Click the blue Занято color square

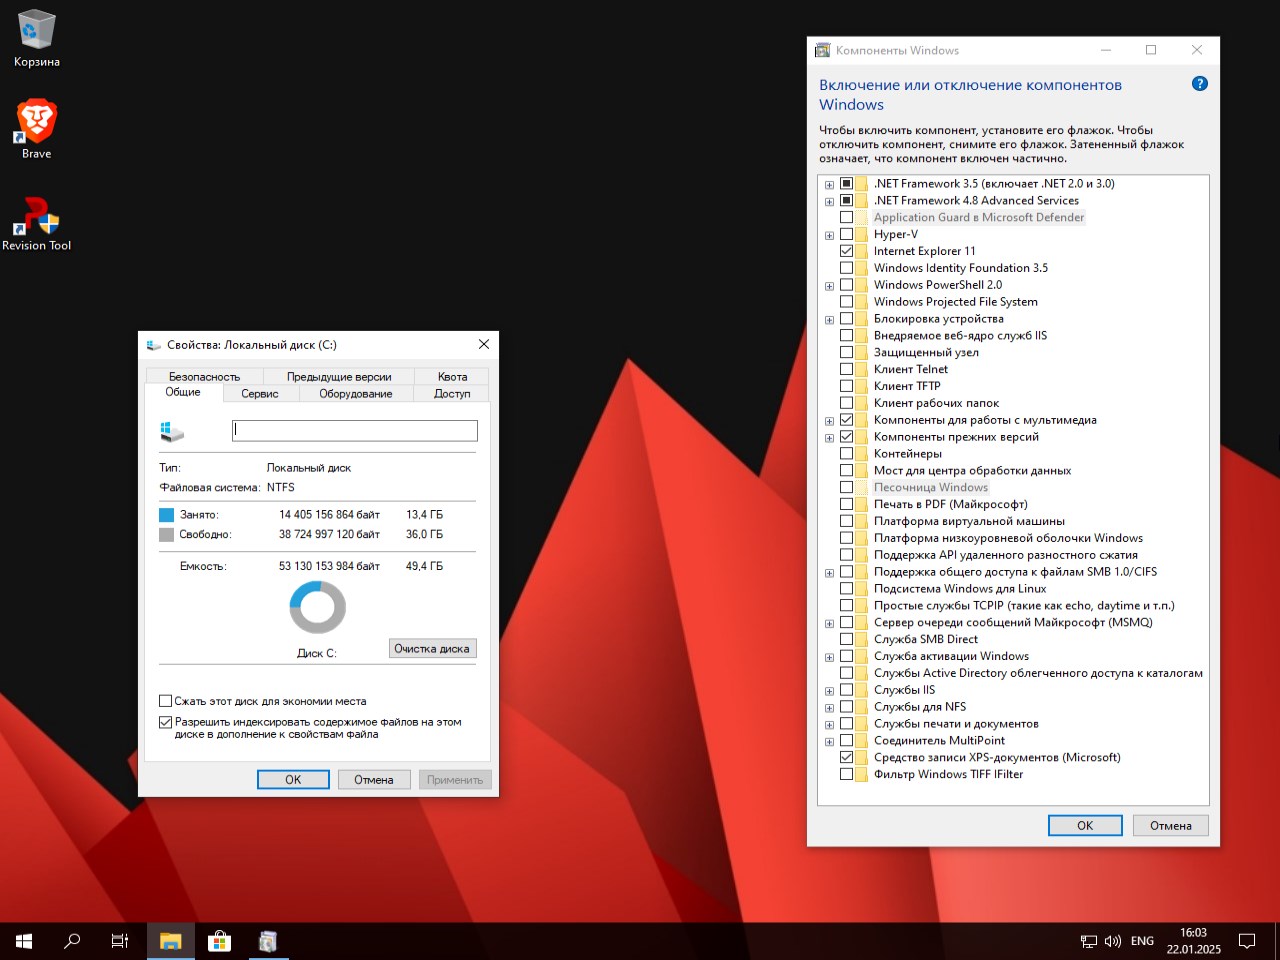166,515
